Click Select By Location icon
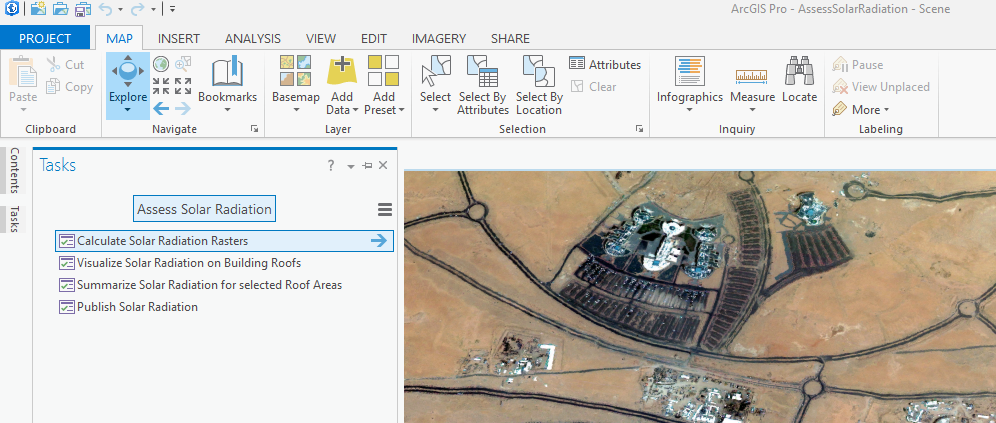This screenshot has width=996, height=423. pyautogui.click(x=539, y=70)
